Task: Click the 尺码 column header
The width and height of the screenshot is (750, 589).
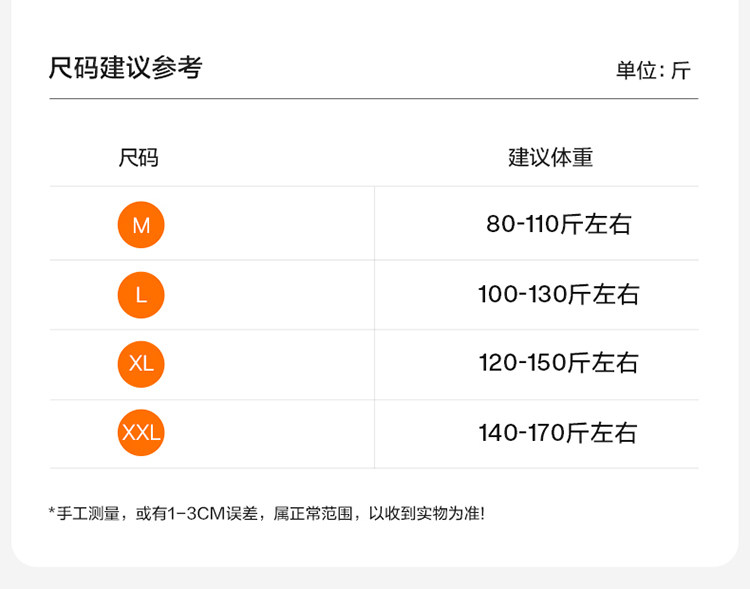Action: [139, 158]
